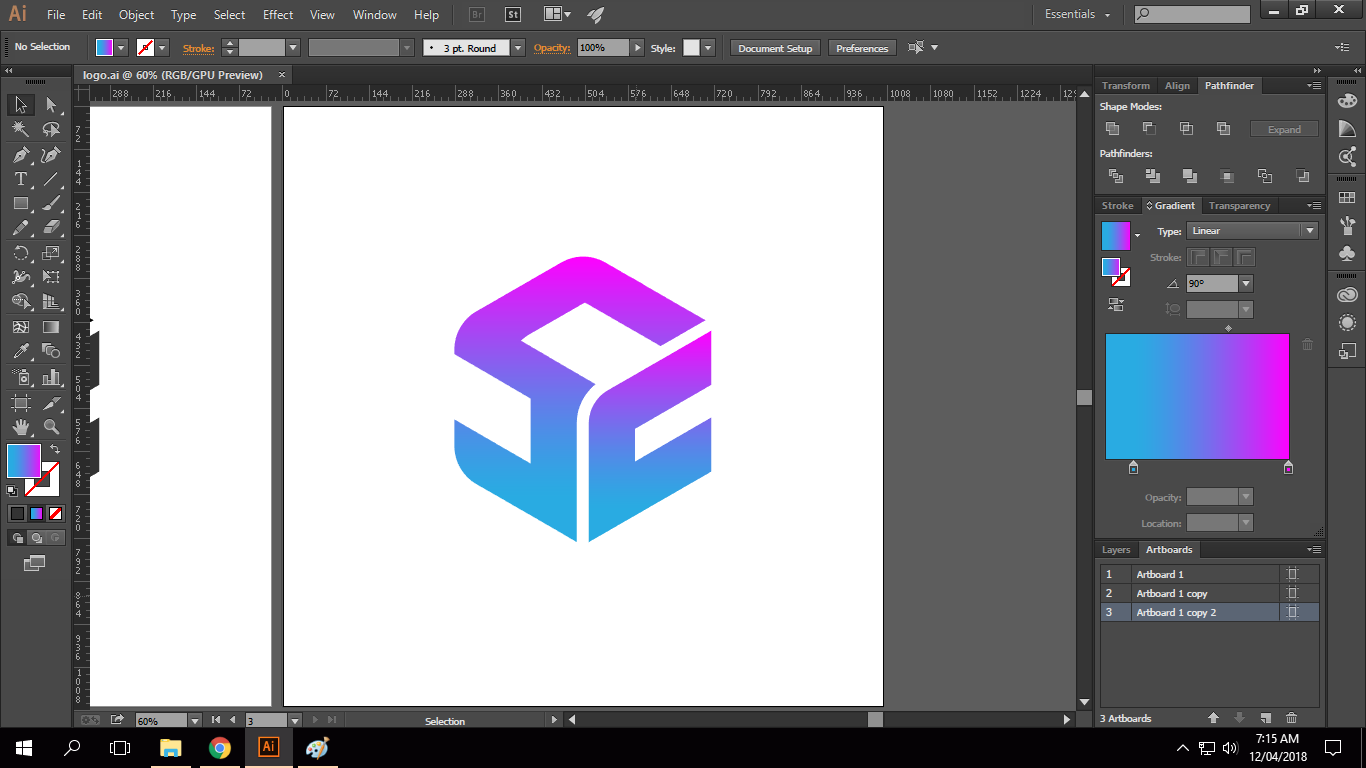Click the left cyan gradient stop

1133,467
